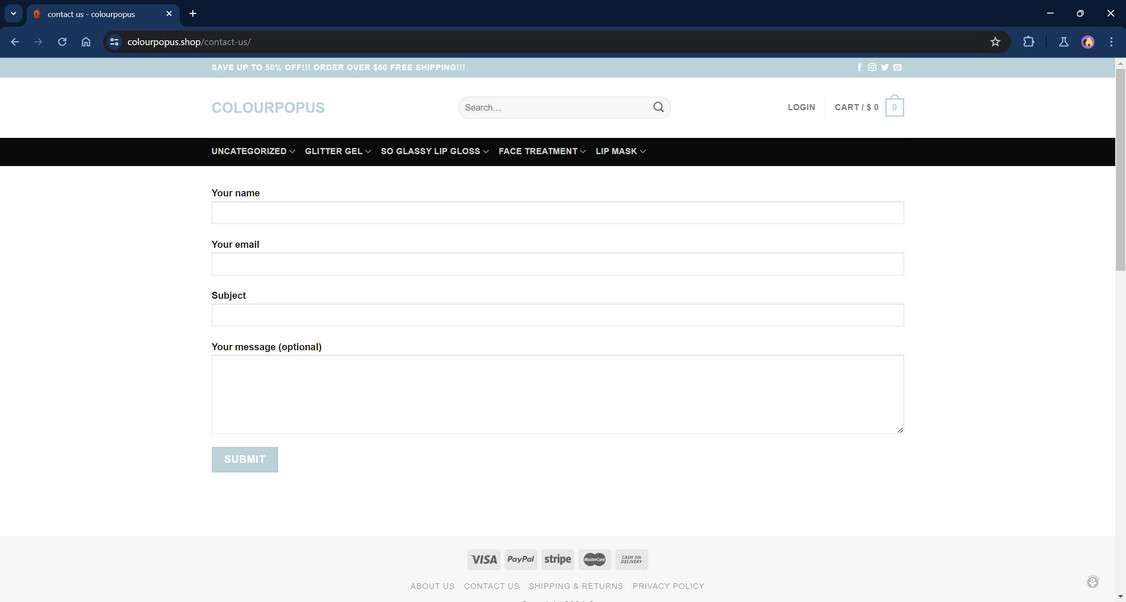Open the Shipping & Returns footer link
This screenshot has width=1126, height=602.
tap(576, 586)
